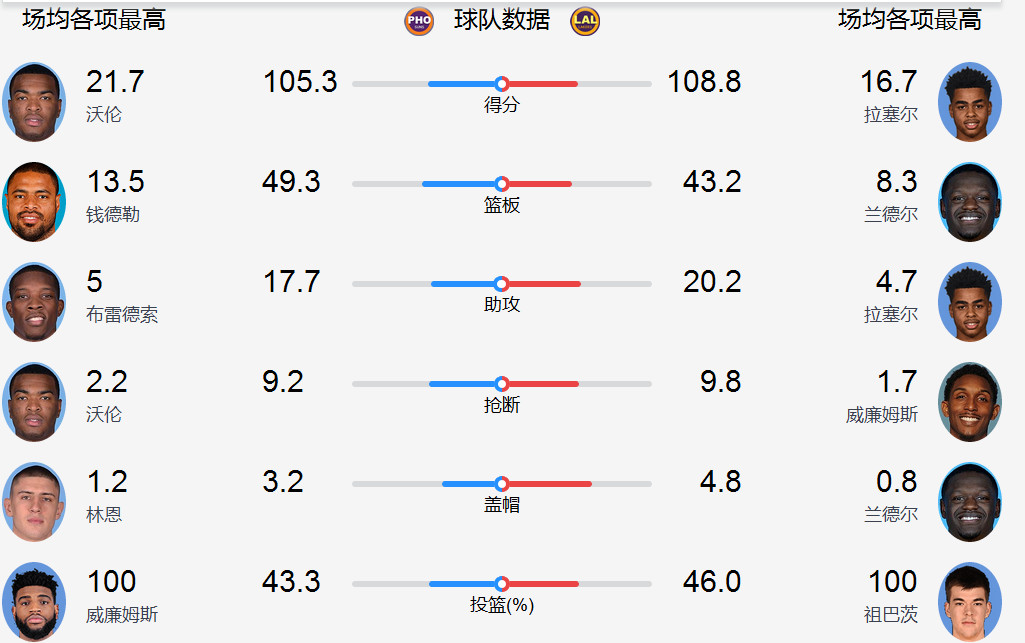The width and height of the screenshot is (1025, 643).
Task: Click the 助攻 stat label
Action: (x=502, y=305)
